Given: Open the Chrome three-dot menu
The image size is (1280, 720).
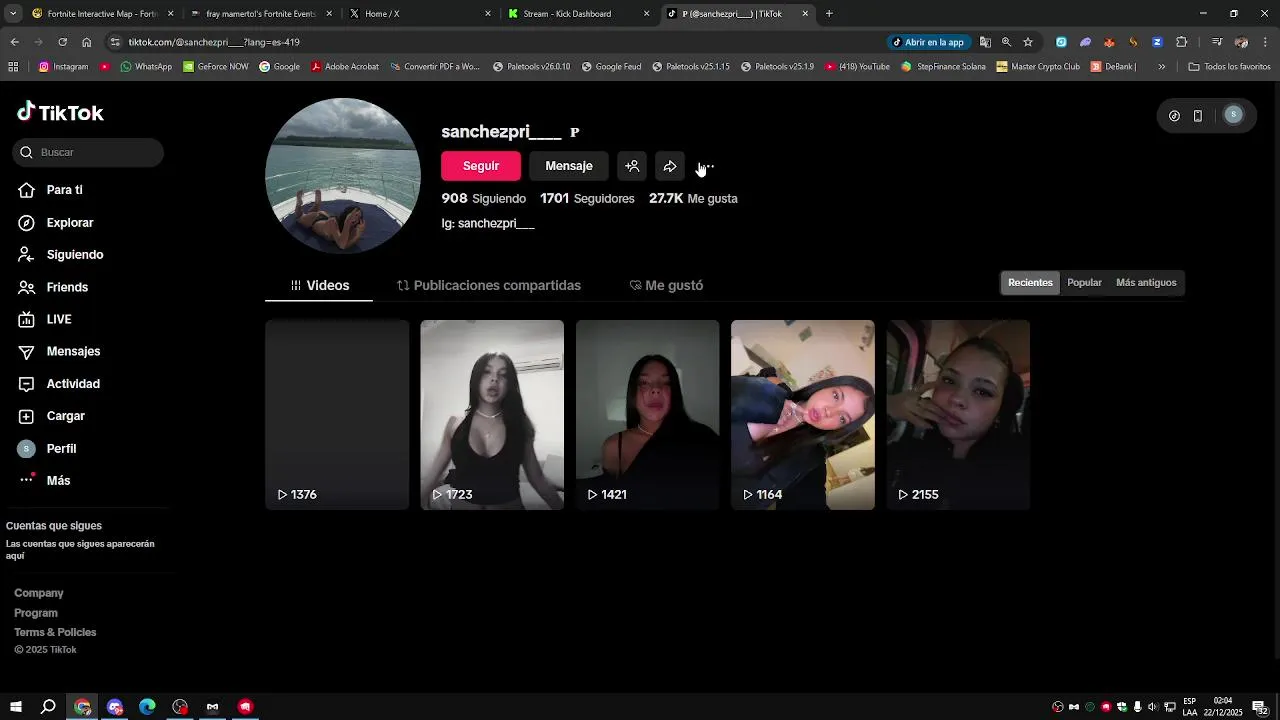Looking at the screenshot, I should point(1265,42).
